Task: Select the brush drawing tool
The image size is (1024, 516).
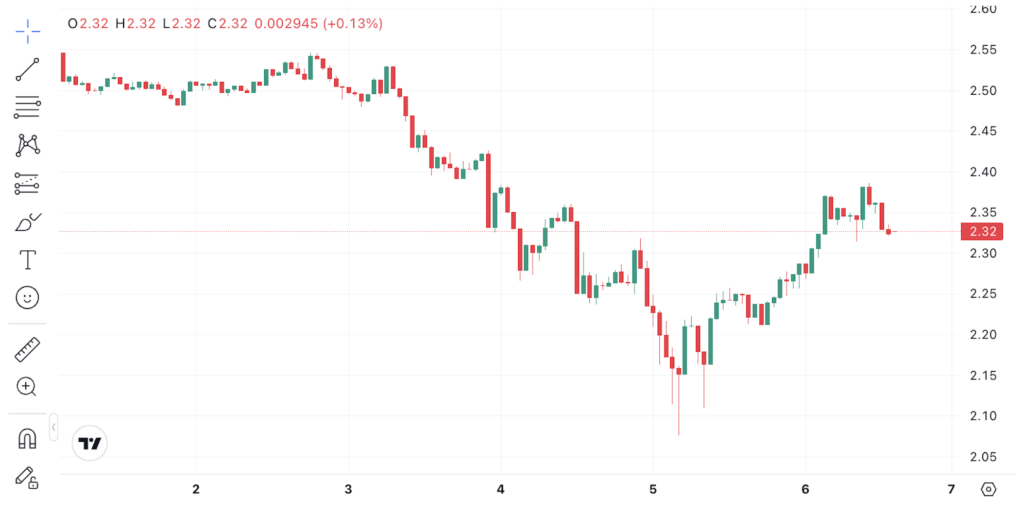Action: coord(27,222)
